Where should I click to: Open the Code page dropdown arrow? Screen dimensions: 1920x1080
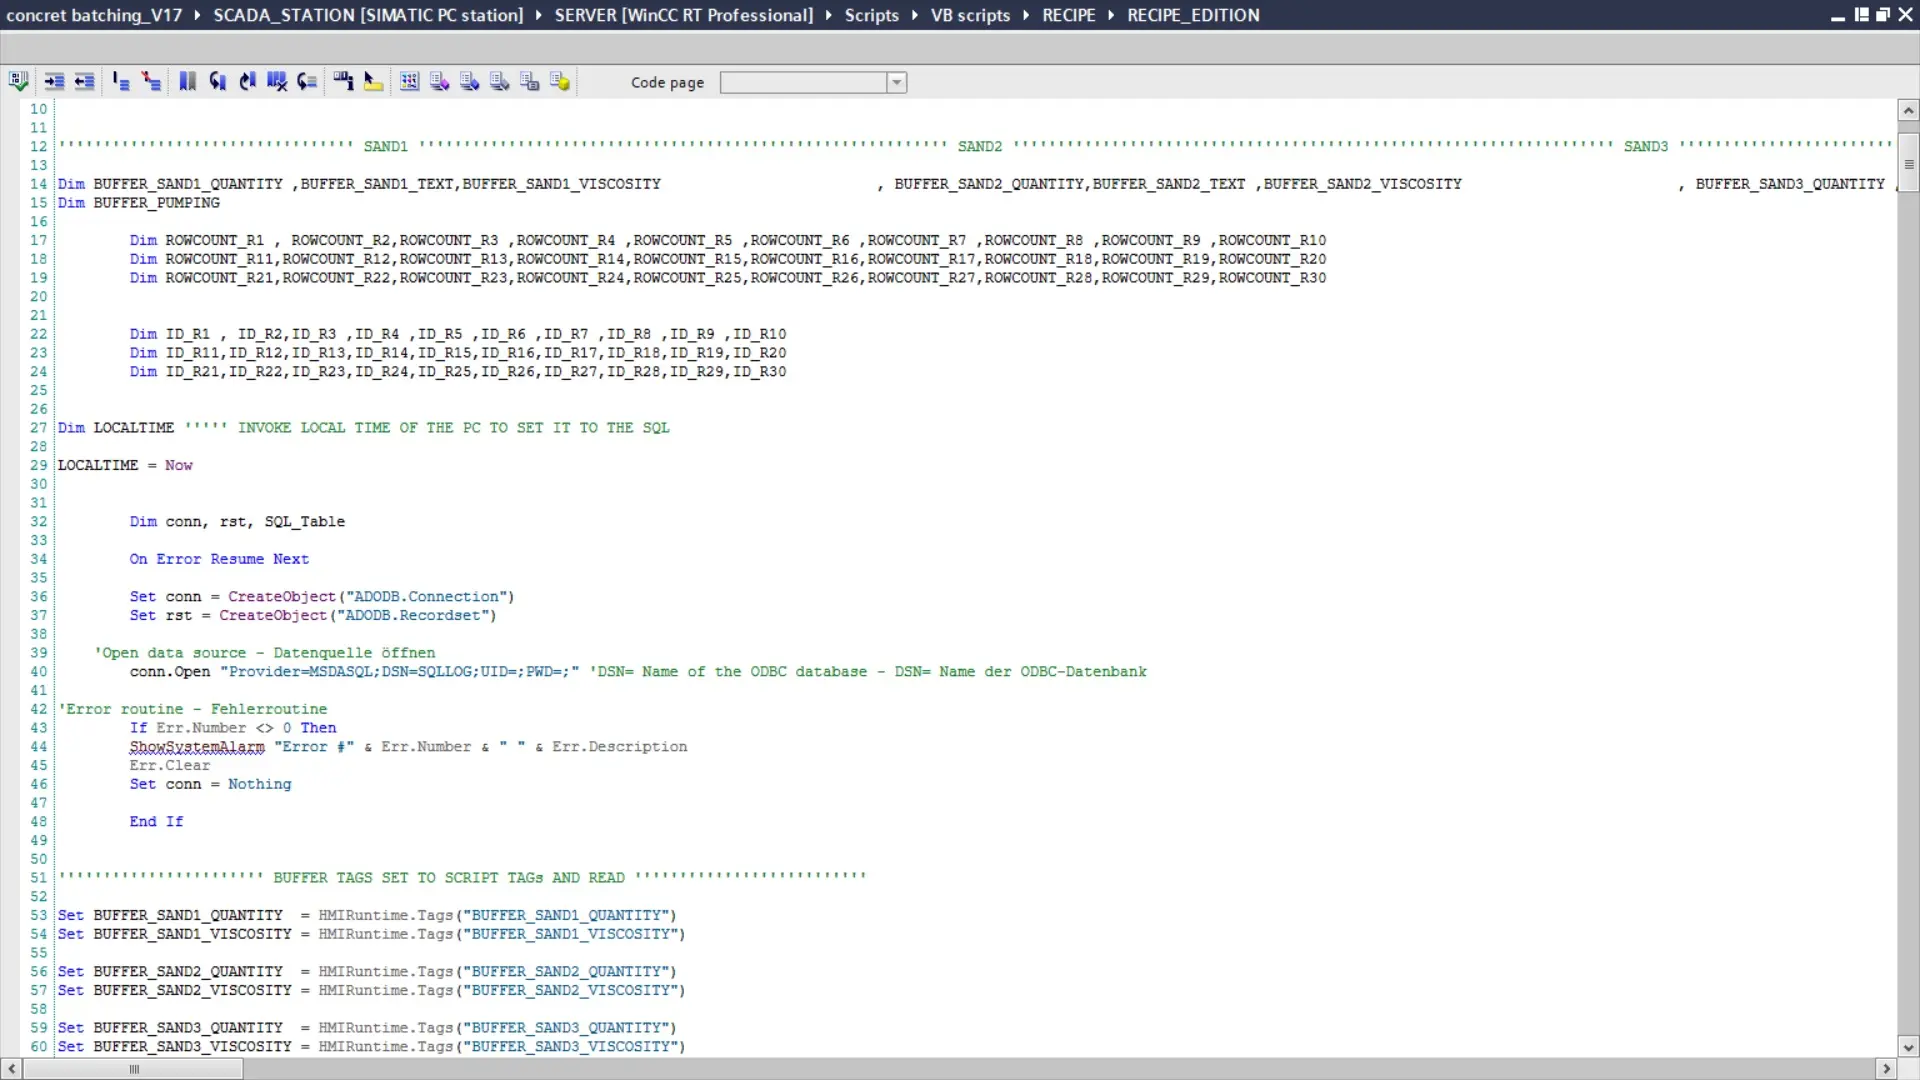(x=897, y=83)
